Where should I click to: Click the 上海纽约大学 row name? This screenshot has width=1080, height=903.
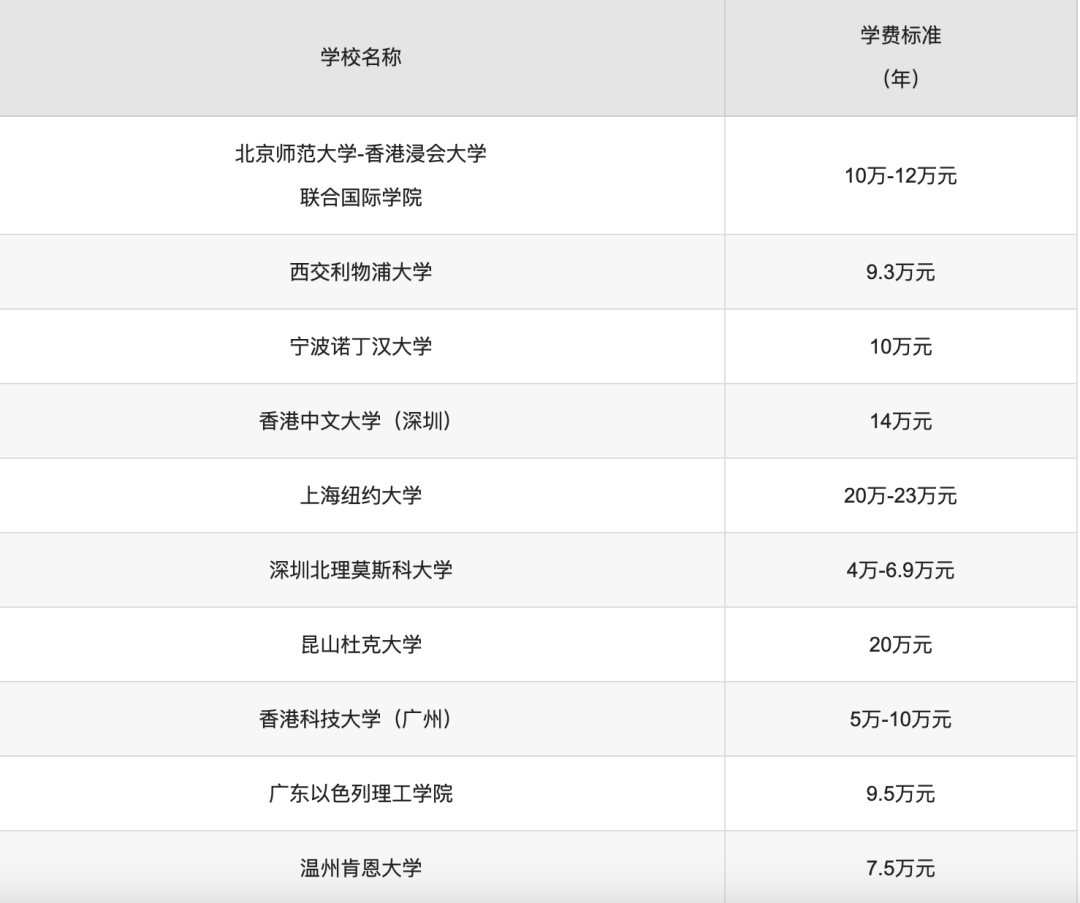click(x=361, y=495)
